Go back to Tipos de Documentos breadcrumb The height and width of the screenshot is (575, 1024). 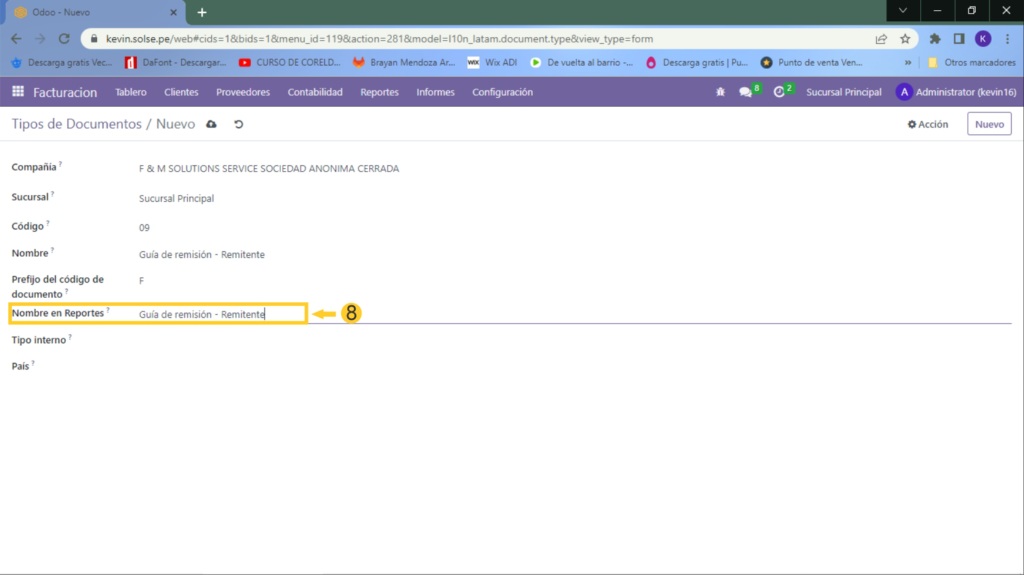pyautogui.click(x=76, y=124)
